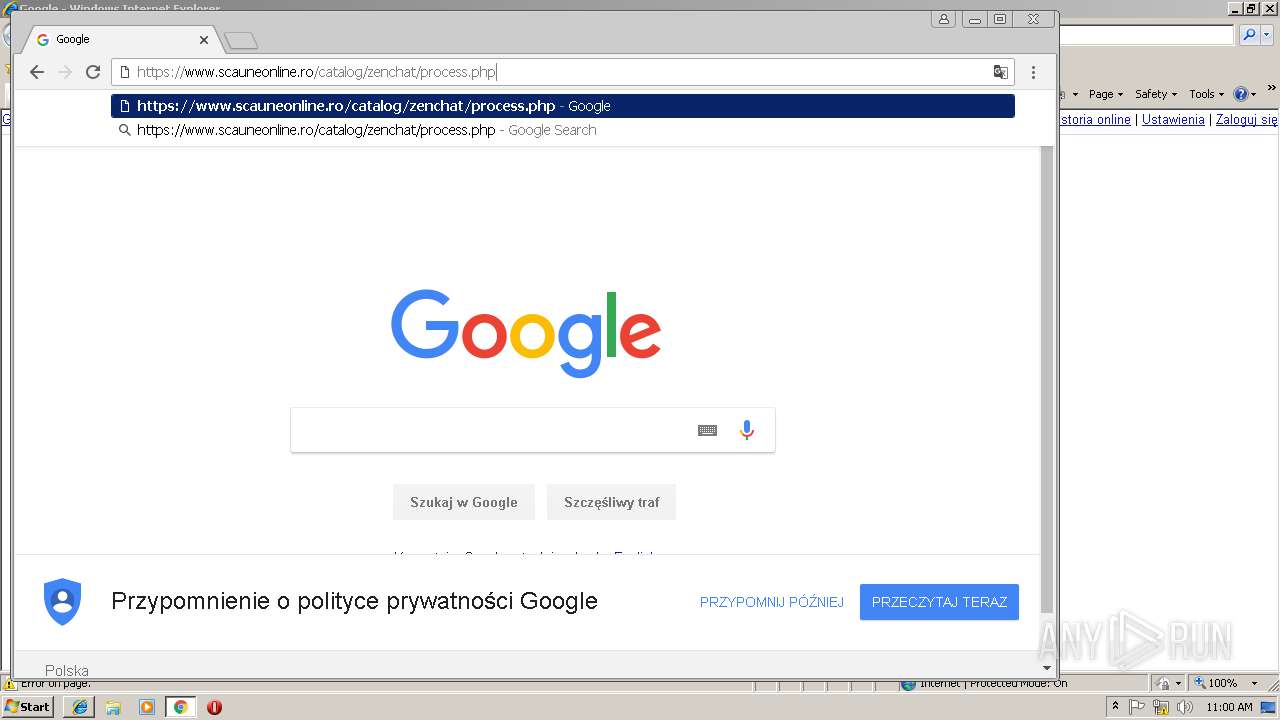Image resolution: width=1280 pixels, height=720 pixels.
Task: Start voice search with the microphone
Action: tap(746, 430)
